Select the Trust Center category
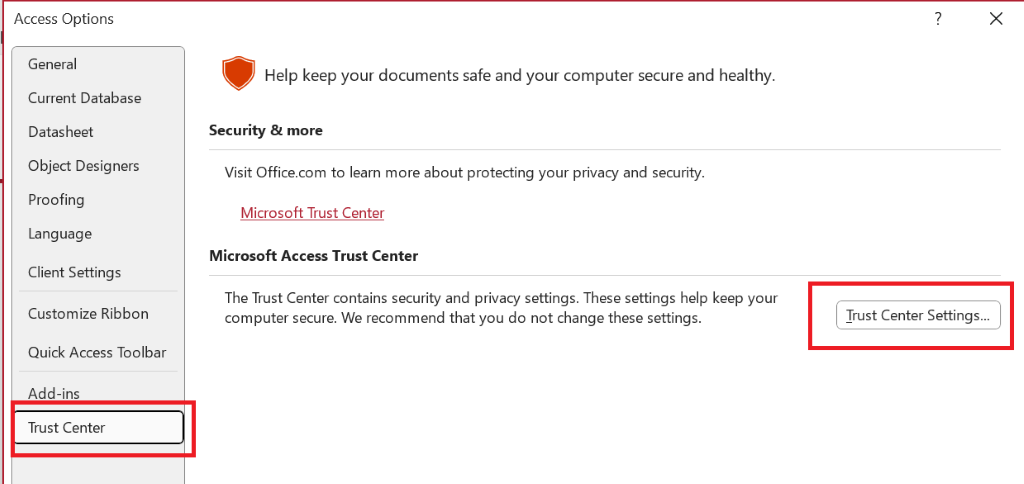 point(67,428)
